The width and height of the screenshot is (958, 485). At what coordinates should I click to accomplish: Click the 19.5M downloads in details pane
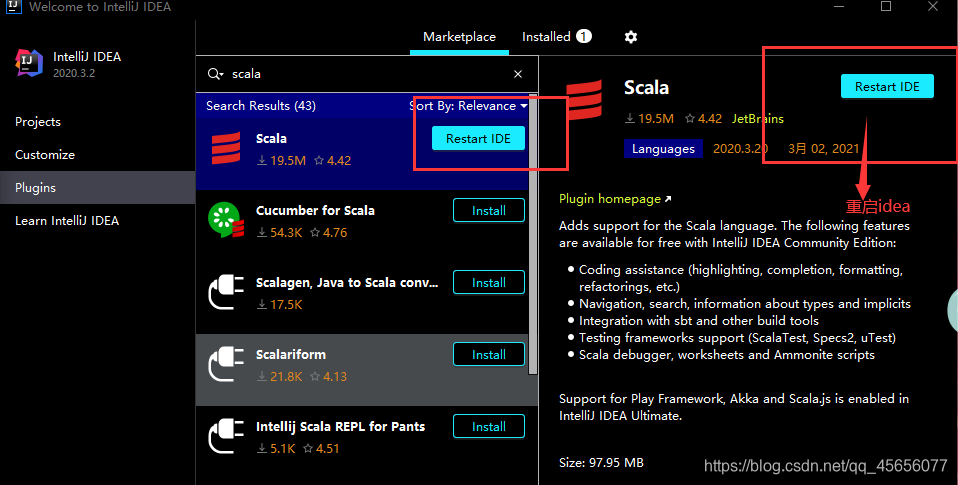point(649,119)
